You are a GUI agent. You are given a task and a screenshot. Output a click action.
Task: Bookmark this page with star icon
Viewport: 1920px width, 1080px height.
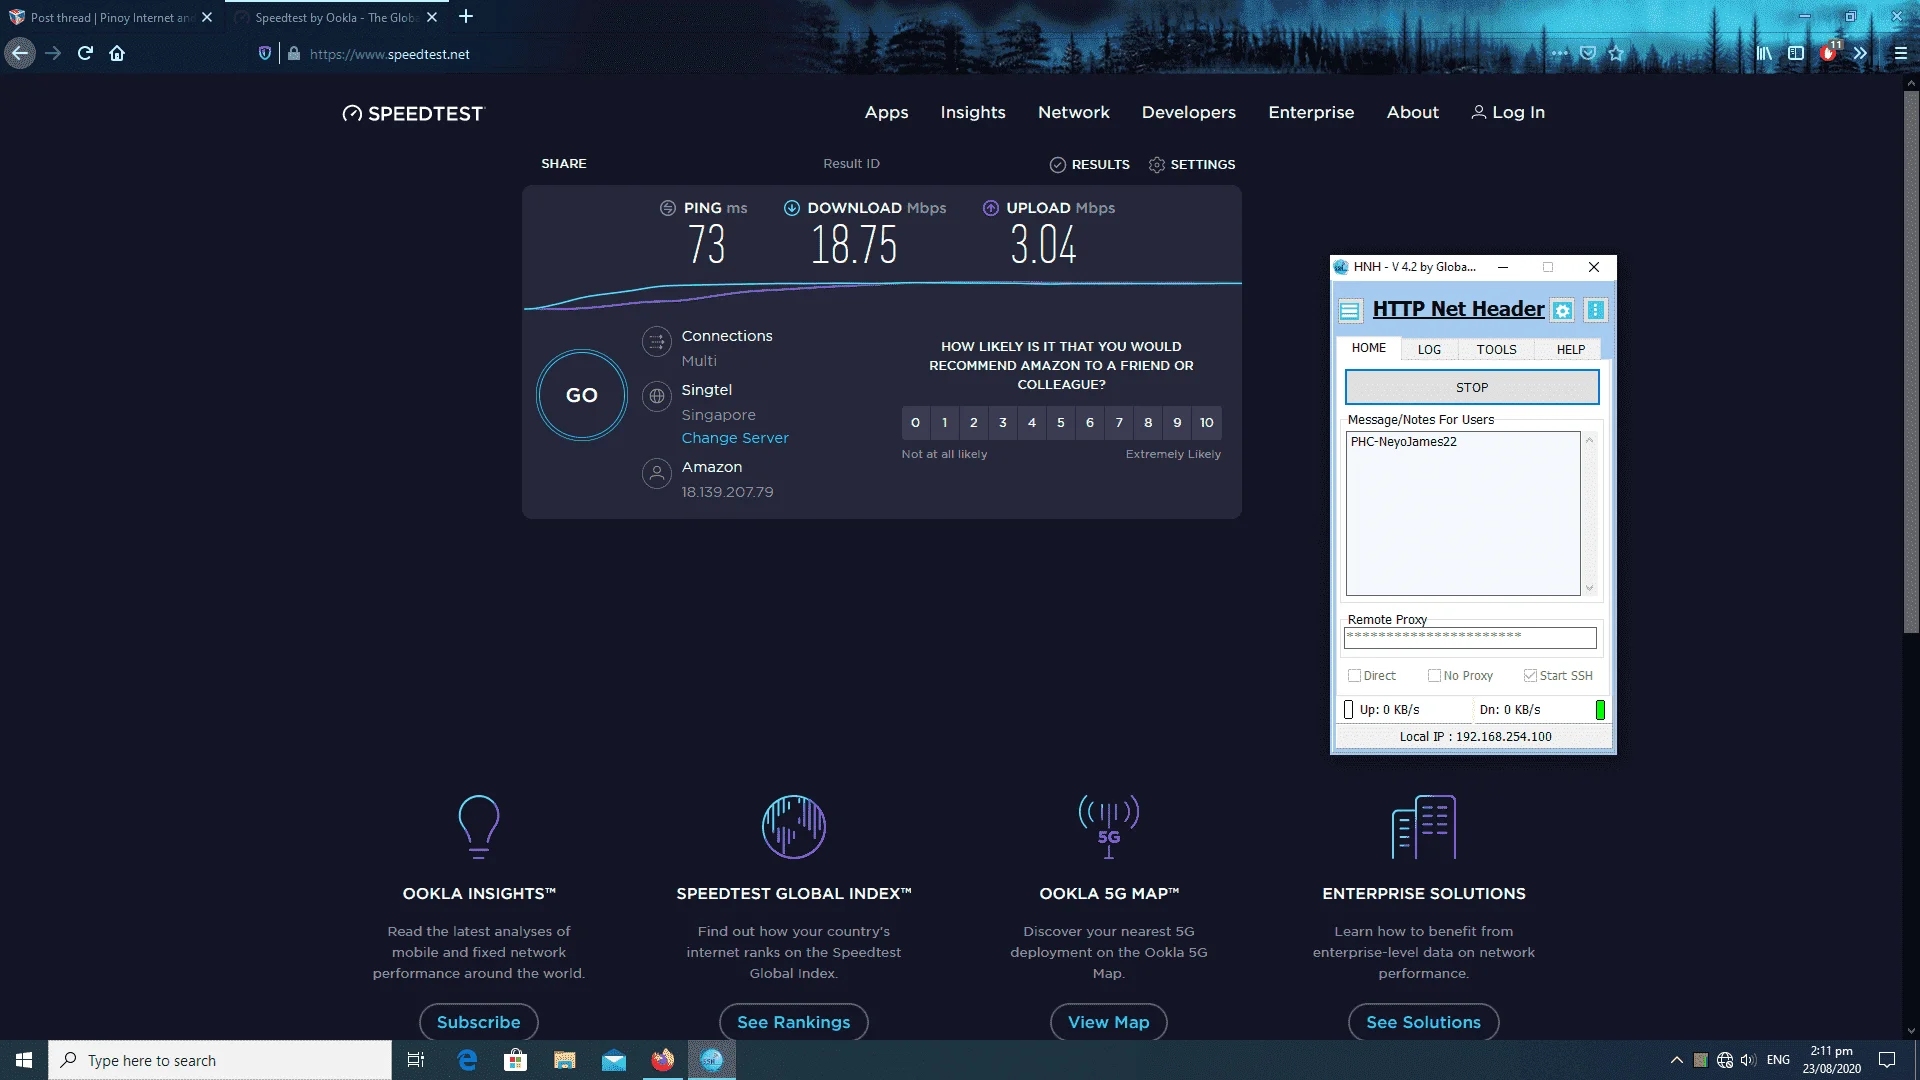pyautogui.click(x=1616, y=54)
